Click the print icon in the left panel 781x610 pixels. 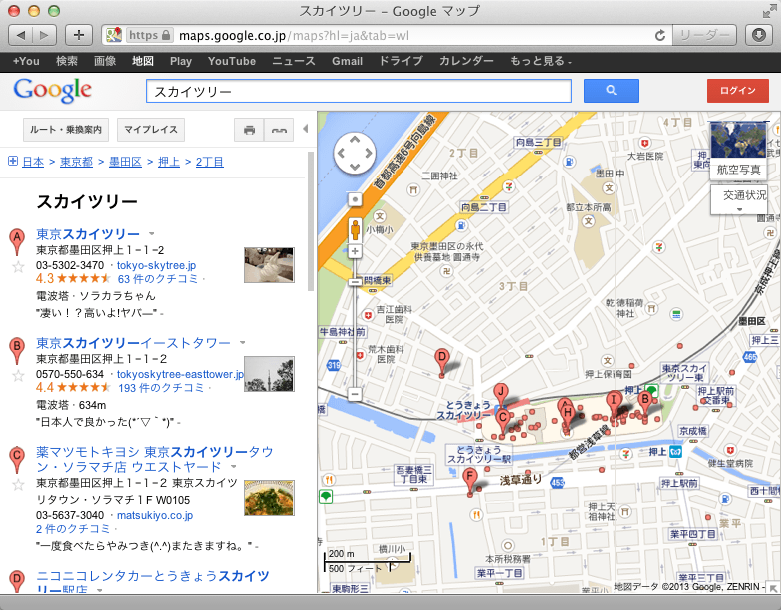pyautogui.click(x=249, y=130)
